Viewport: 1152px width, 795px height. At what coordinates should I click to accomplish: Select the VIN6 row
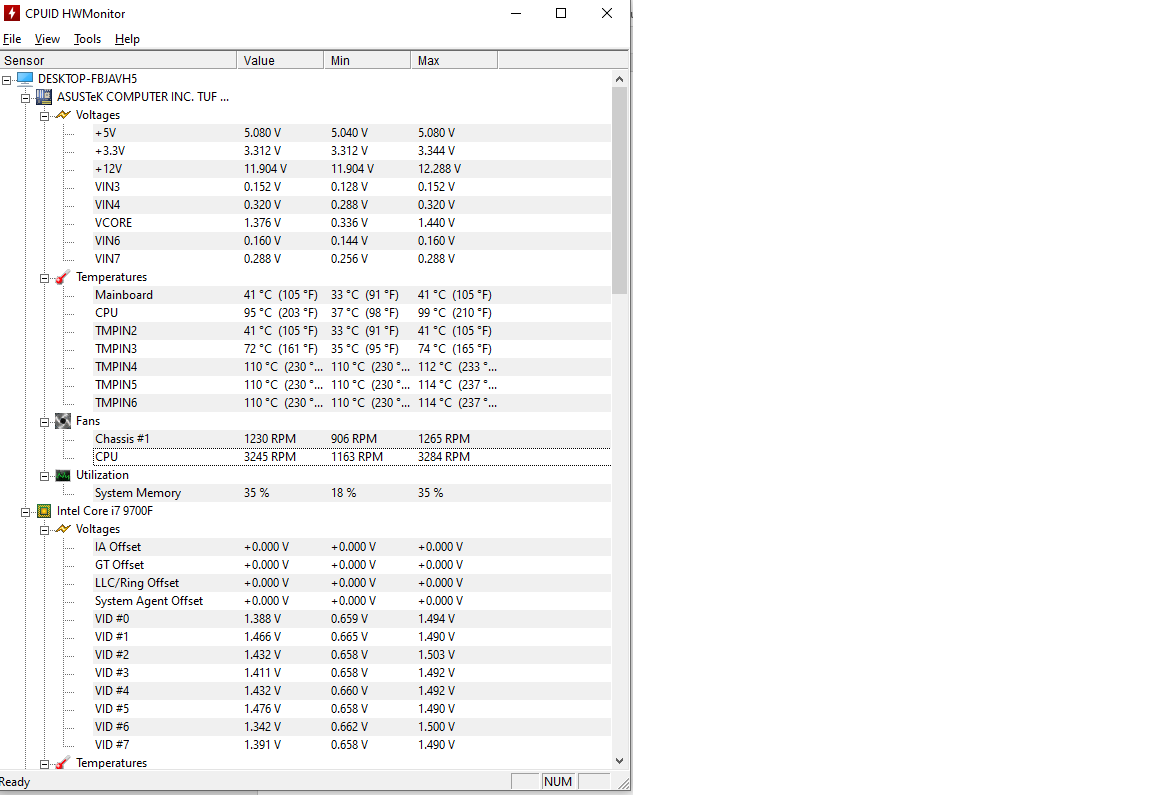351,241
